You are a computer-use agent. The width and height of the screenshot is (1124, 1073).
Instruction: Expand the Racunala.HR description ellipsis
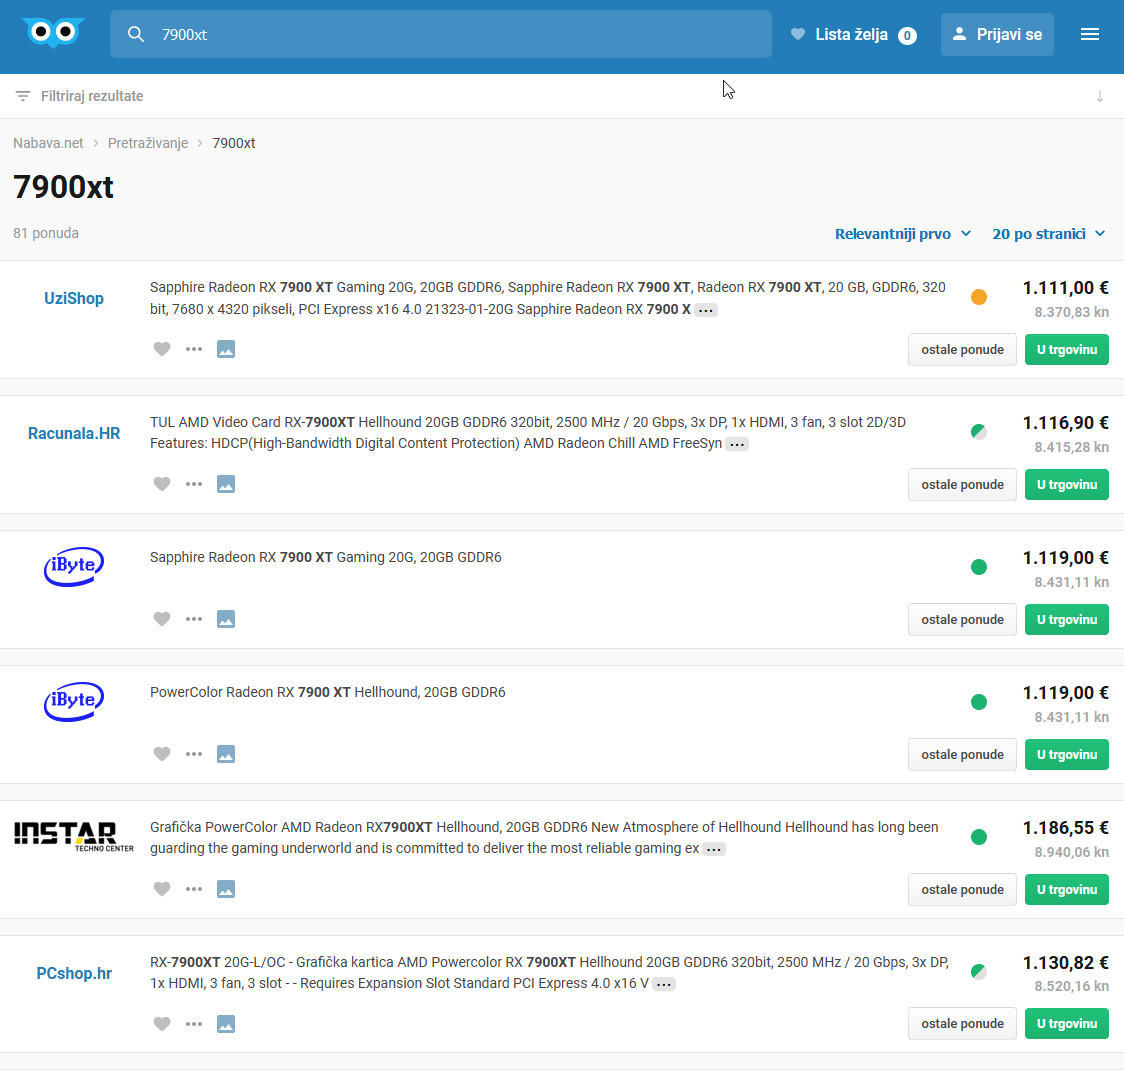pyautogui.click(x=736, y=444)
